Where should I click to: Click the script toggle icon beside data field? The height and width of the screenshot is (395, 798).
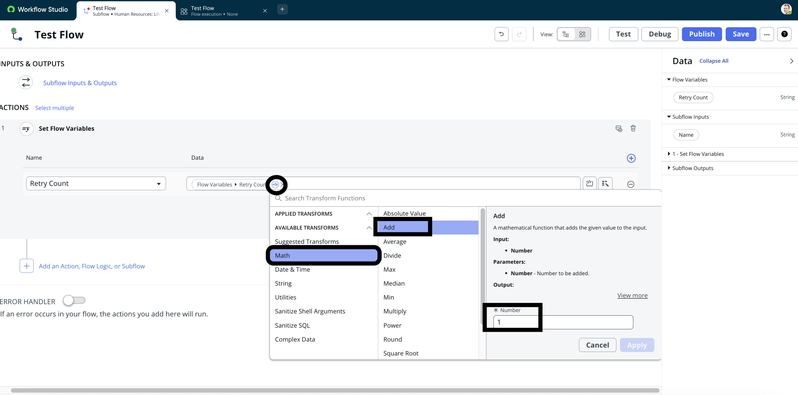point(590,184)
